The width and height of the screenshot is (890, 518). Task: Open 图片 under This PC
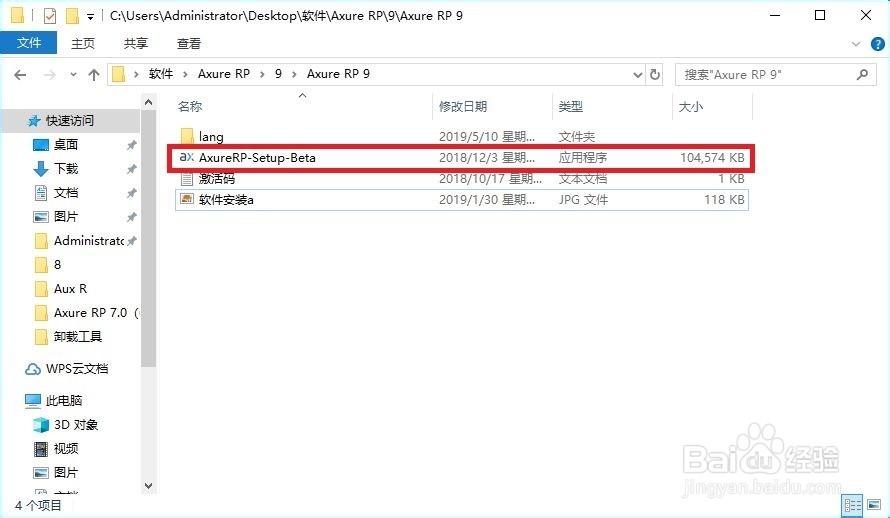[x=66, y=473]
